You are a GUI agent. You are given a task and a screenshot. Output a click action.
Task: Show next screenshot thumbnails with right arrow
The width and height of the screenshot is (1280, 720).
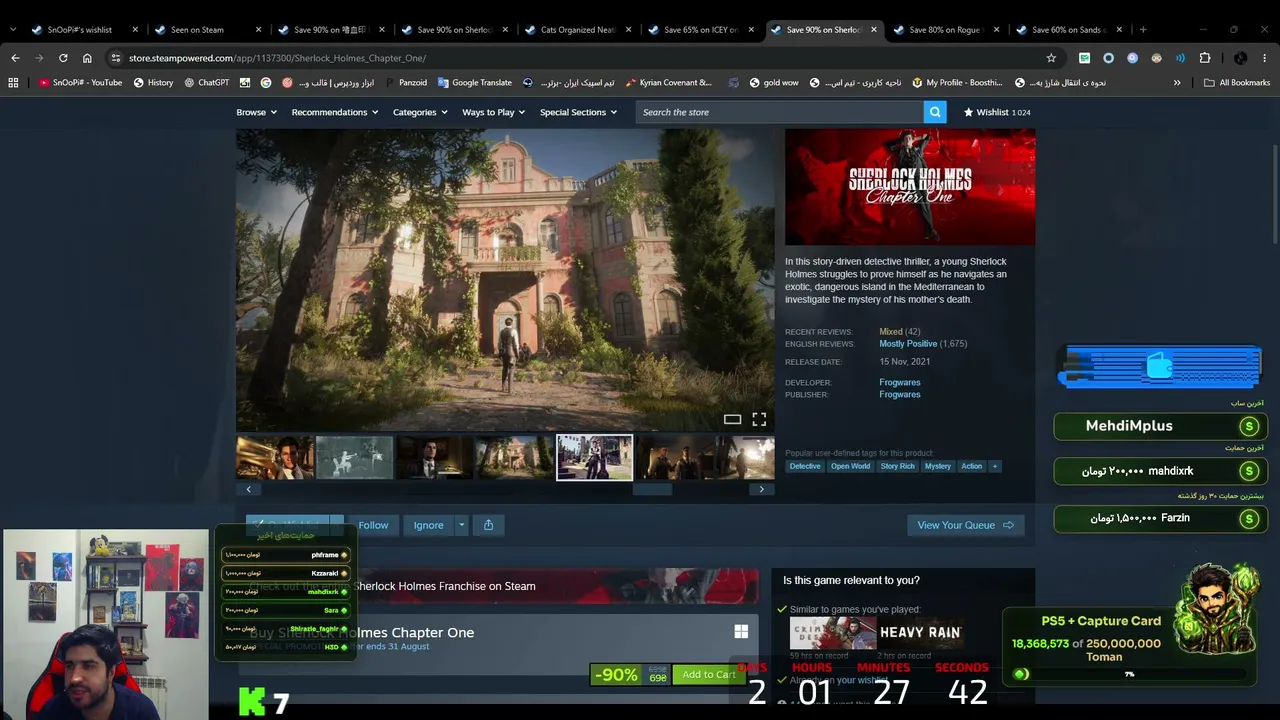[x=762, y=489]
